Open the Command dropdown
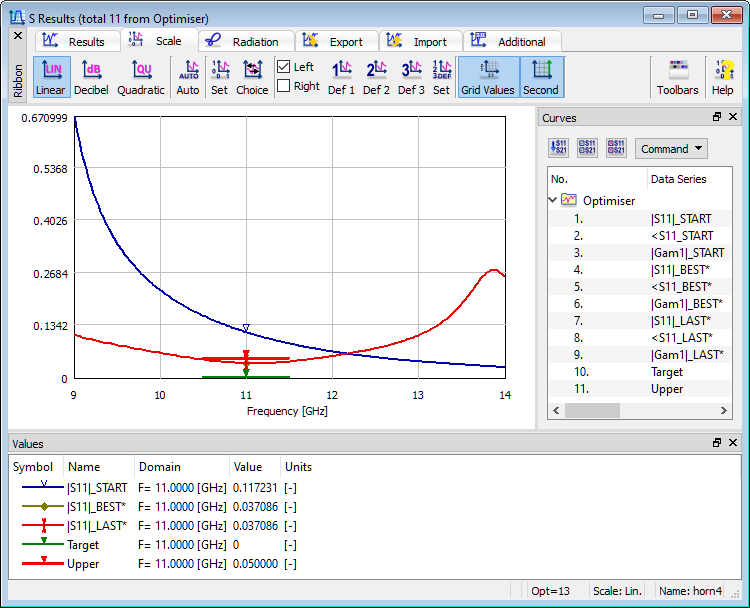This screenshot has height=608, width=750. (671, 149)
